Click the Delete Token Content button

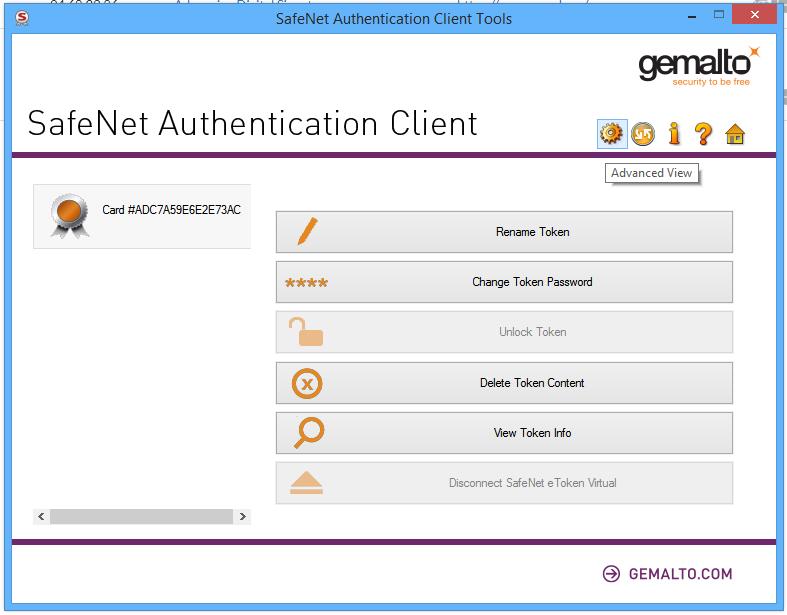click(x=504, y=383)
